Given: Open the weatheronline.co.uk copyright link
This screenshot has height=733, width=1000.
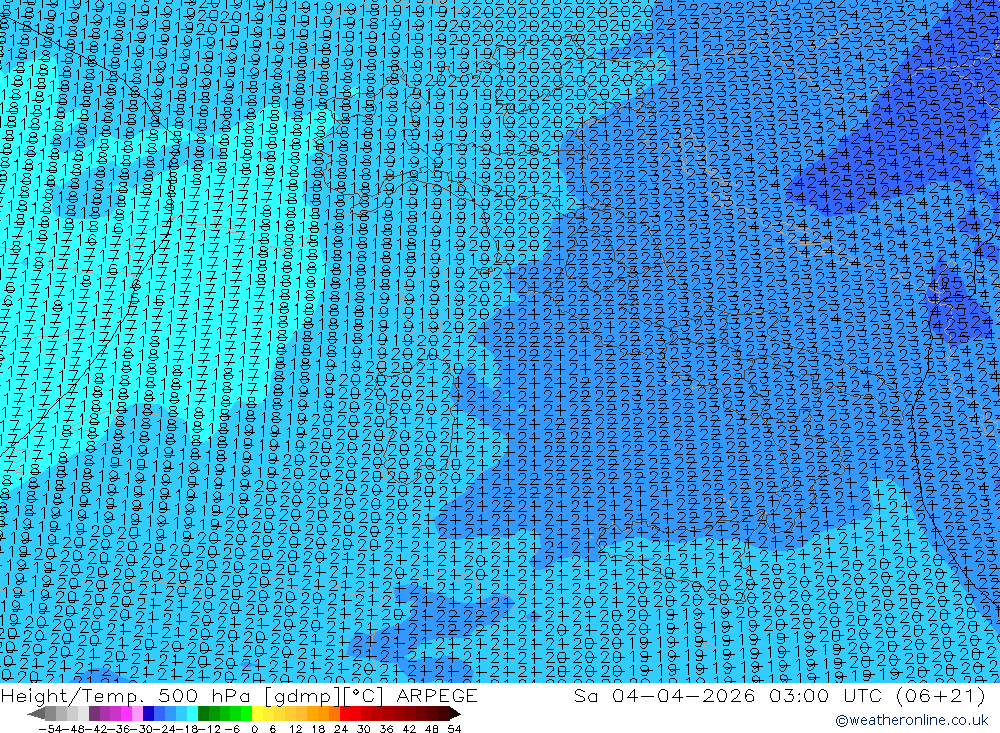Looking at the screenshot, I should [911, 720].
